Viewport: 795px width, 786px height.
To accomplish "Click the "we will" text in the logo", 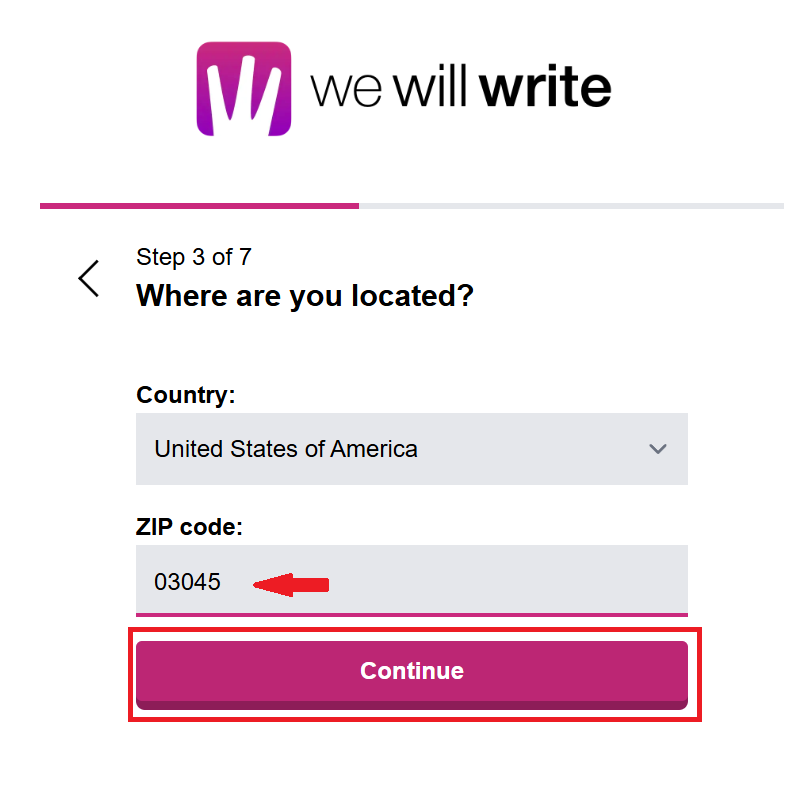I will click(x=391, y=88).
